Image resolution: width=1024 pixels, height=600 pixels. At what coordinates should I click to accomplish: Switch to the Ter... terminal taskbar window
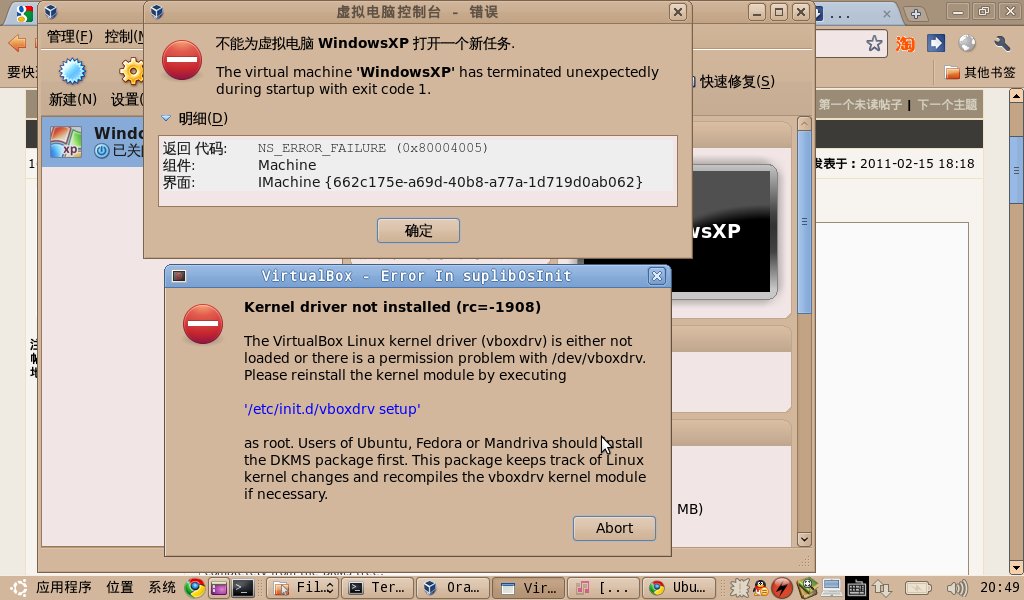[x=379, y=588]
